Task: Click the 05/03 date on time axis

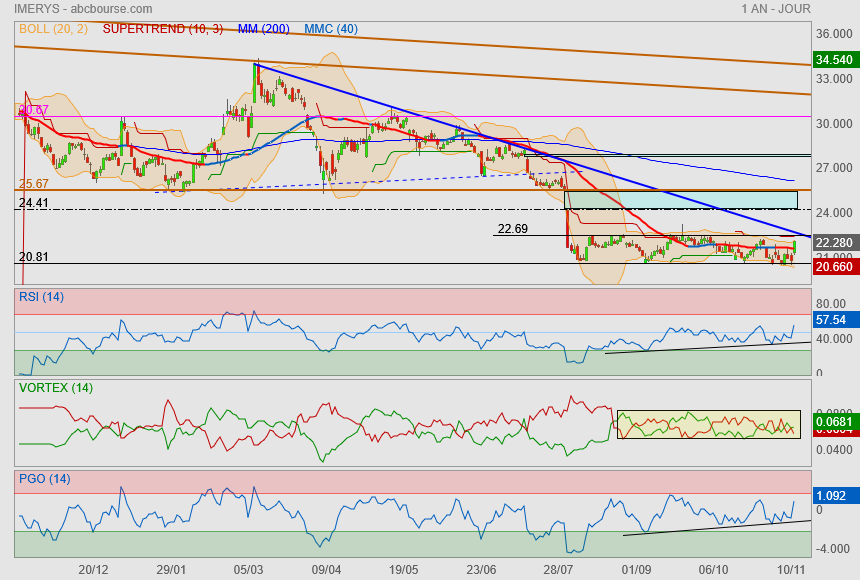Action: click(x=248, y=569)
